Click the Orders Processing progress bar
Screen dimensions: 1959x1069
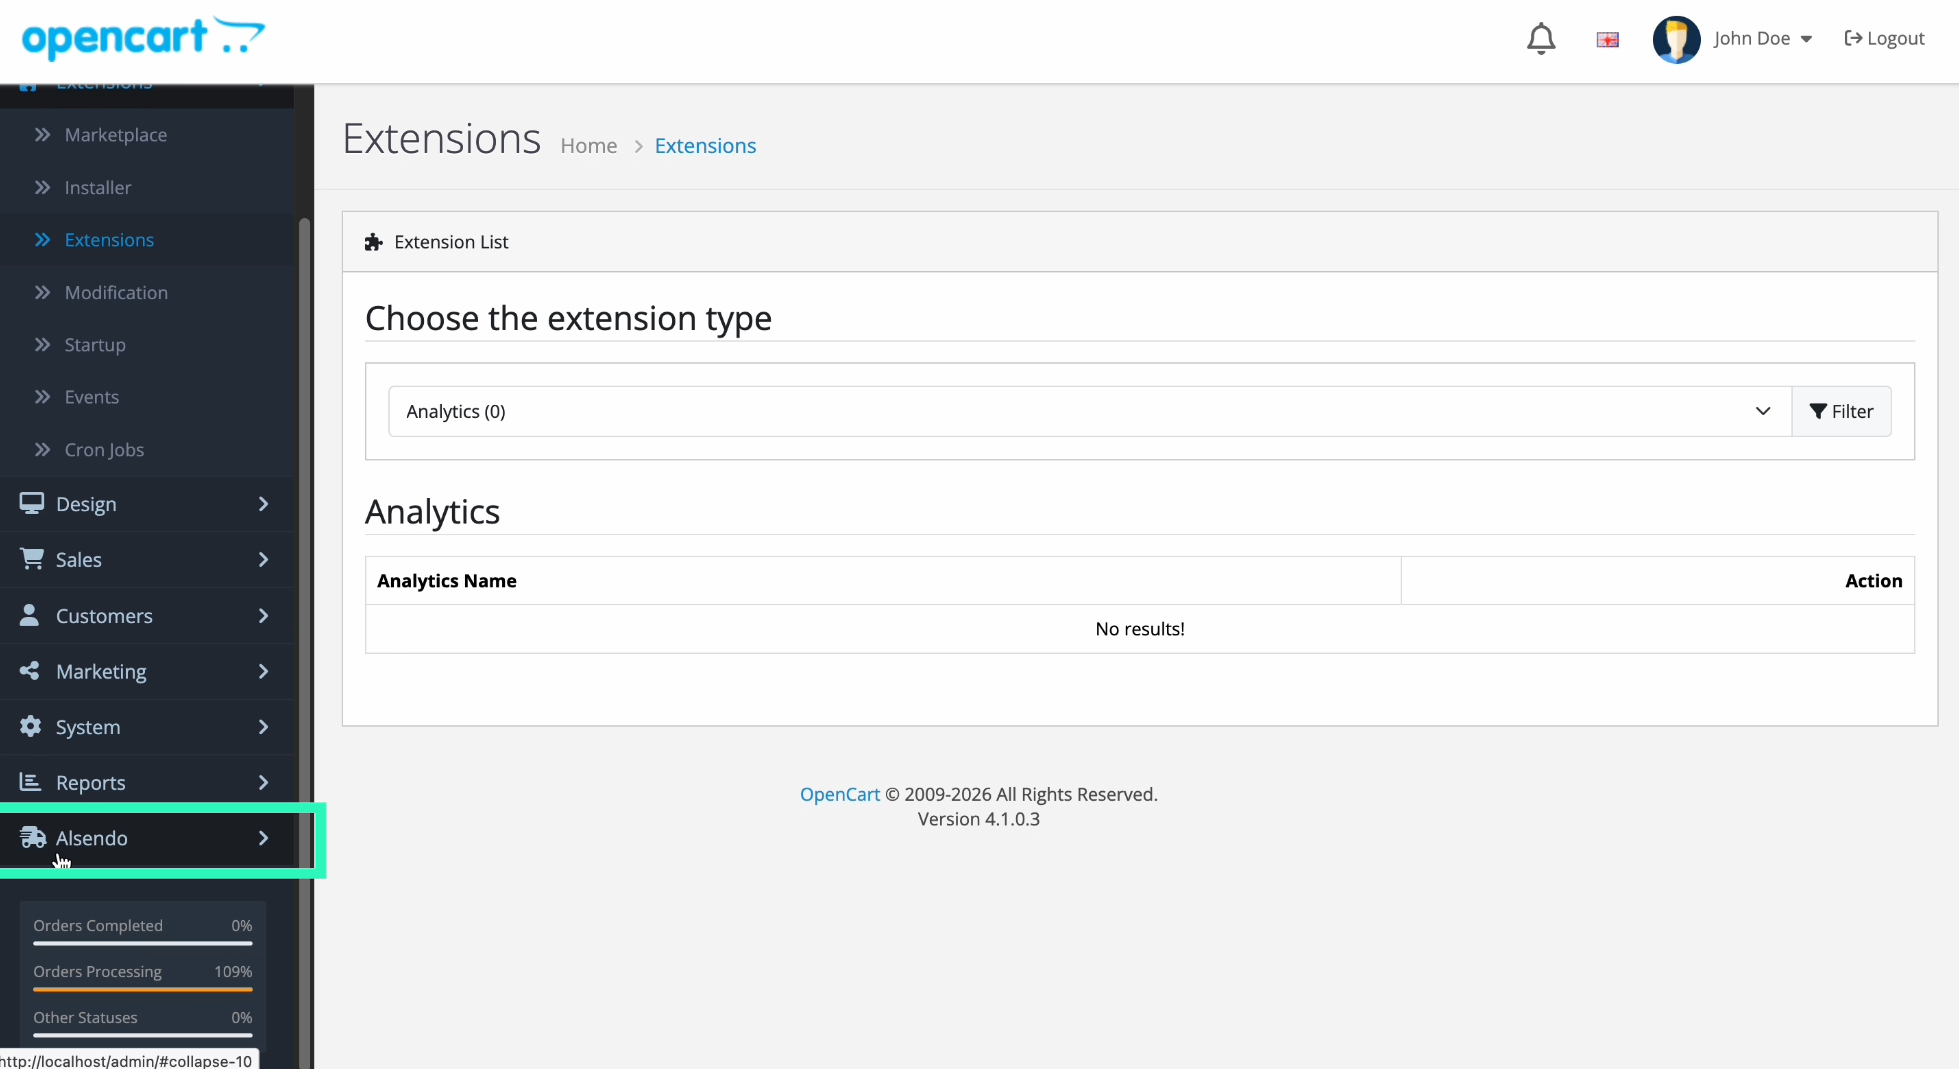143,989
